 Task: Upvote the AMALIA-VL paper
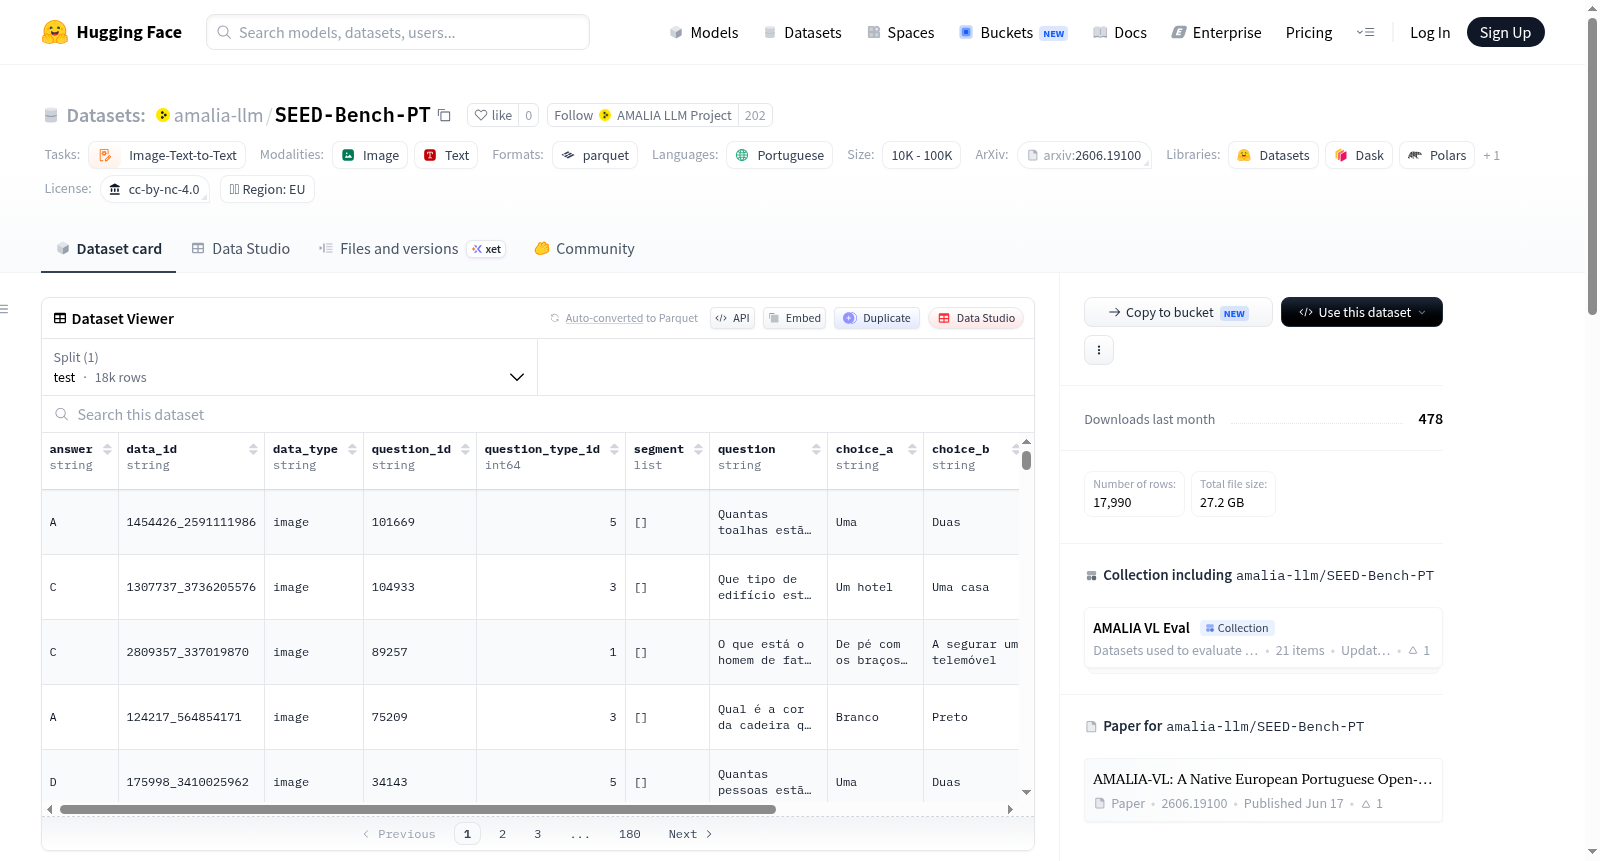[1372, 803]
